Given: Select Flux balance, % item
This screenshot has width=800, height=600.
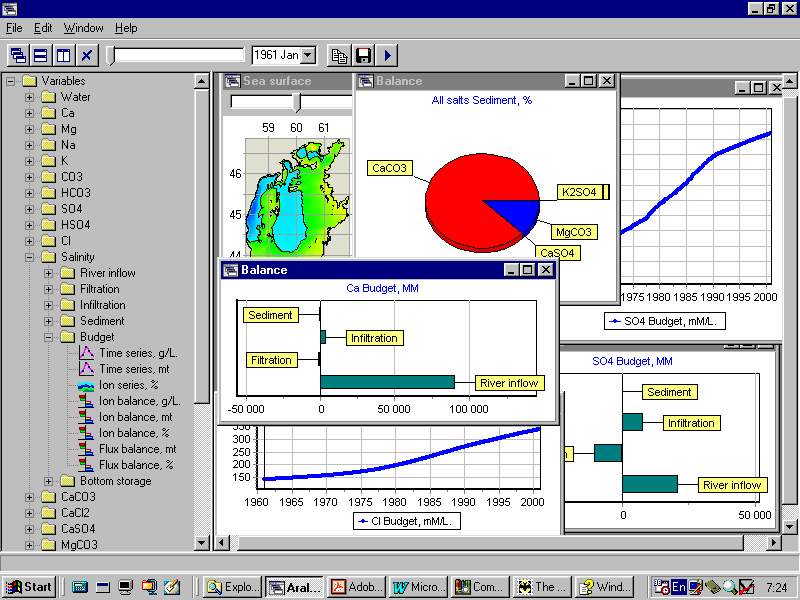Looking at the screenshot, I should (x=126, y=465).
